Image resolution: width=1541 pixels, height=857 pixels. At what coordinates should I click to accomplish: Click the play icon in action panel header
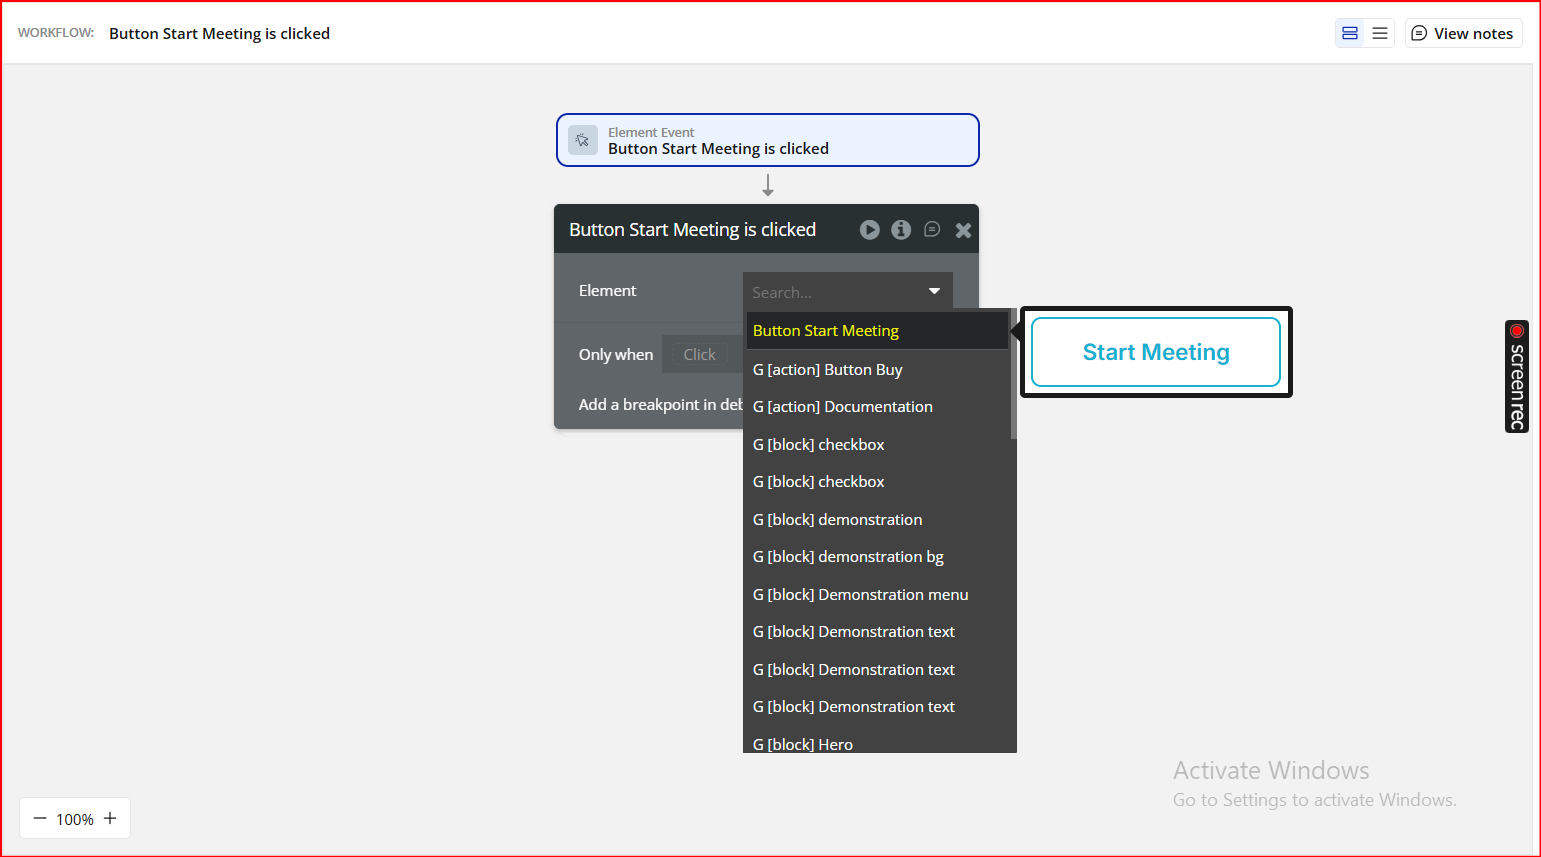870,230
